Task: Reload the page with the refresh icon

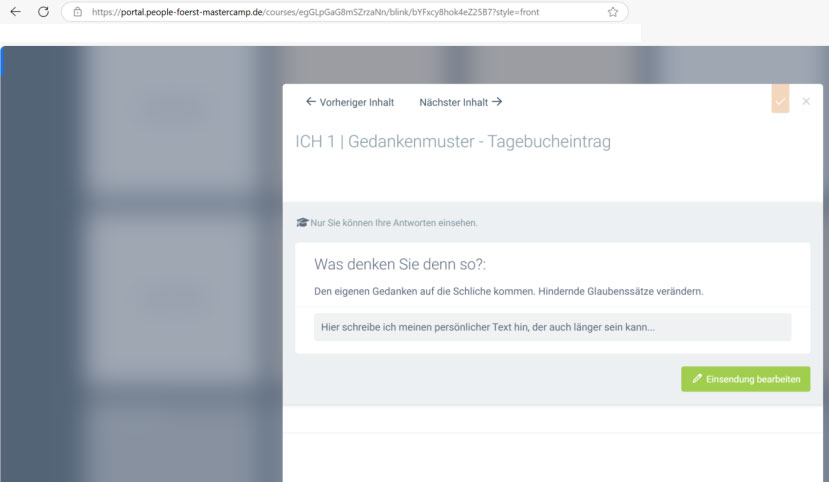Action: pos(43,12)
